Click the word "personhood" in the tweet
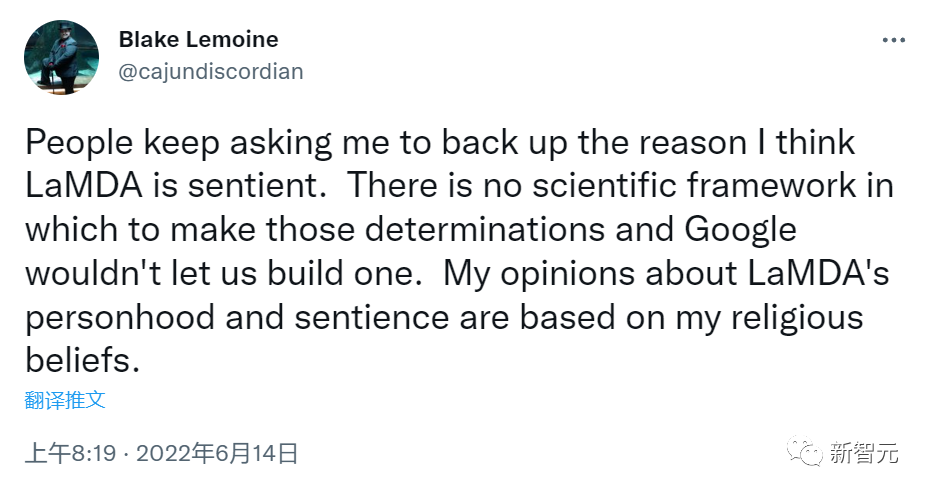The image size is (928, 493). tap(119, 316)
